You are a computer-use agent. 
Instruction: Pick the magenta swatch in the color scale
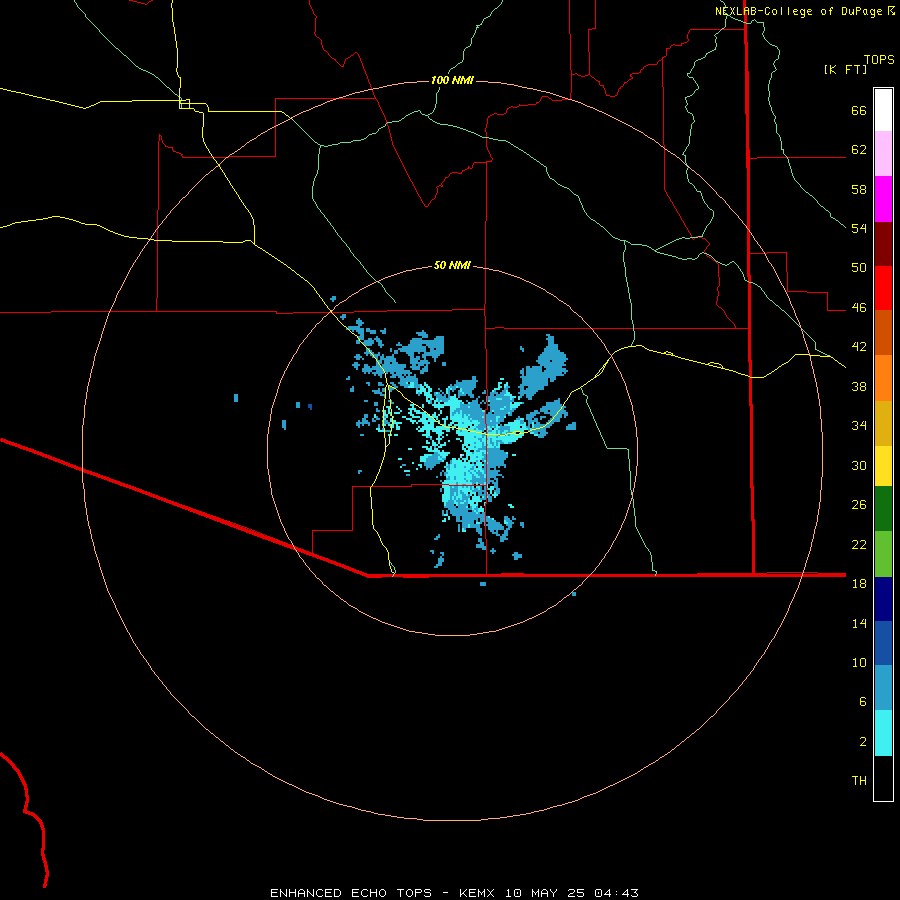(883, 199)
